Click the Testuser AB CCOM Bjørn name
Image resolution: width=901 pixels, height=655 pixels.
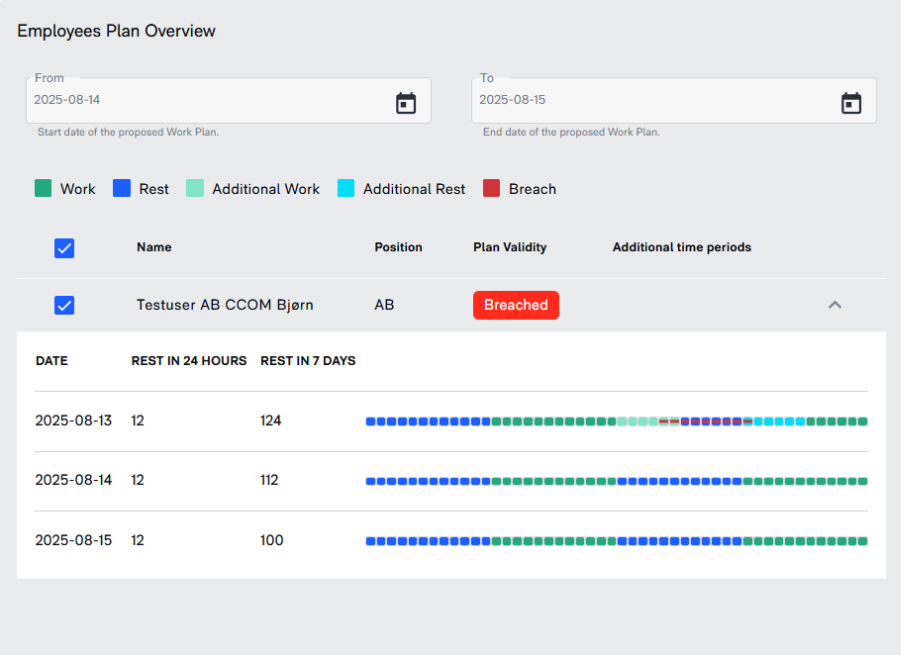225,305
